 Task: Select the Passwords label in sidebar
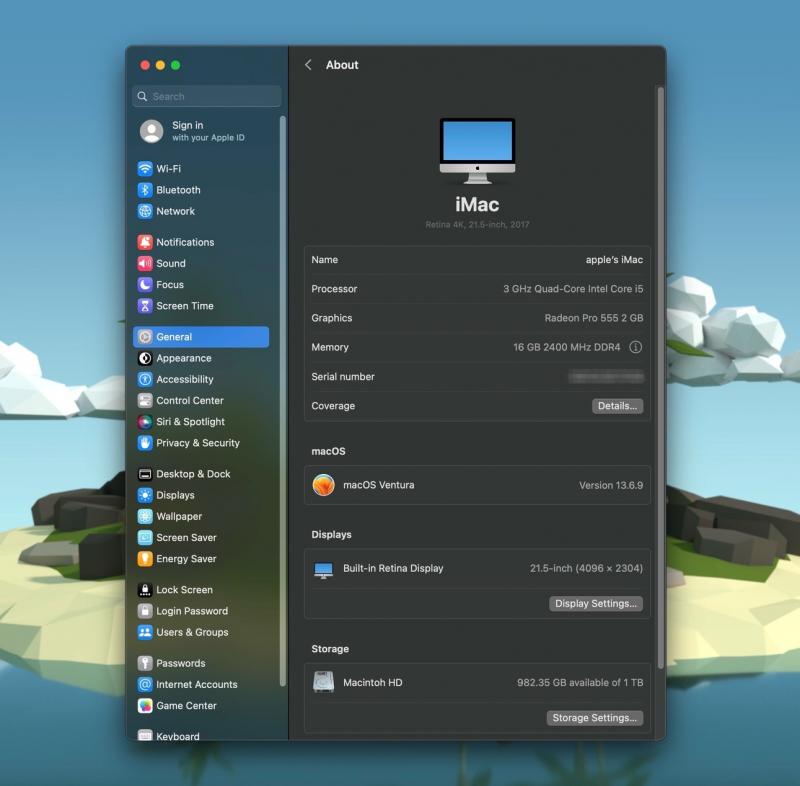(181, 663)
